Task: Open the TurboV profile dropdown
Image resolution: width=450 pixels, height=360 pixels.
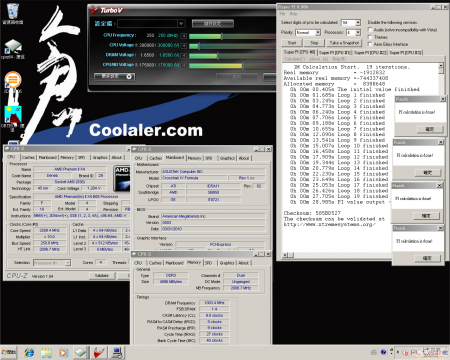Action: (x=181, y=24)
